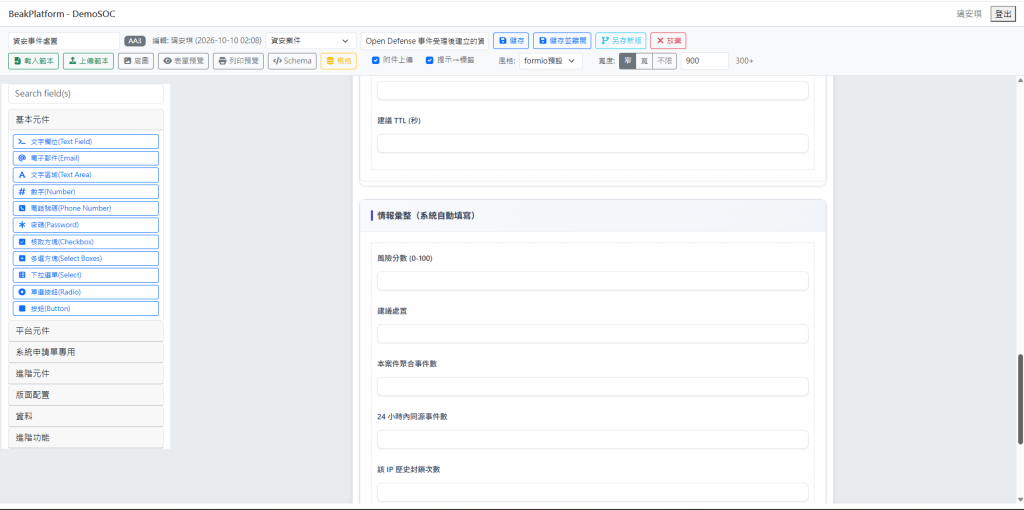Pick the 核取方塊 (Checkbox) component
This screenshot has width=1024, height=510.
[86, 242]
